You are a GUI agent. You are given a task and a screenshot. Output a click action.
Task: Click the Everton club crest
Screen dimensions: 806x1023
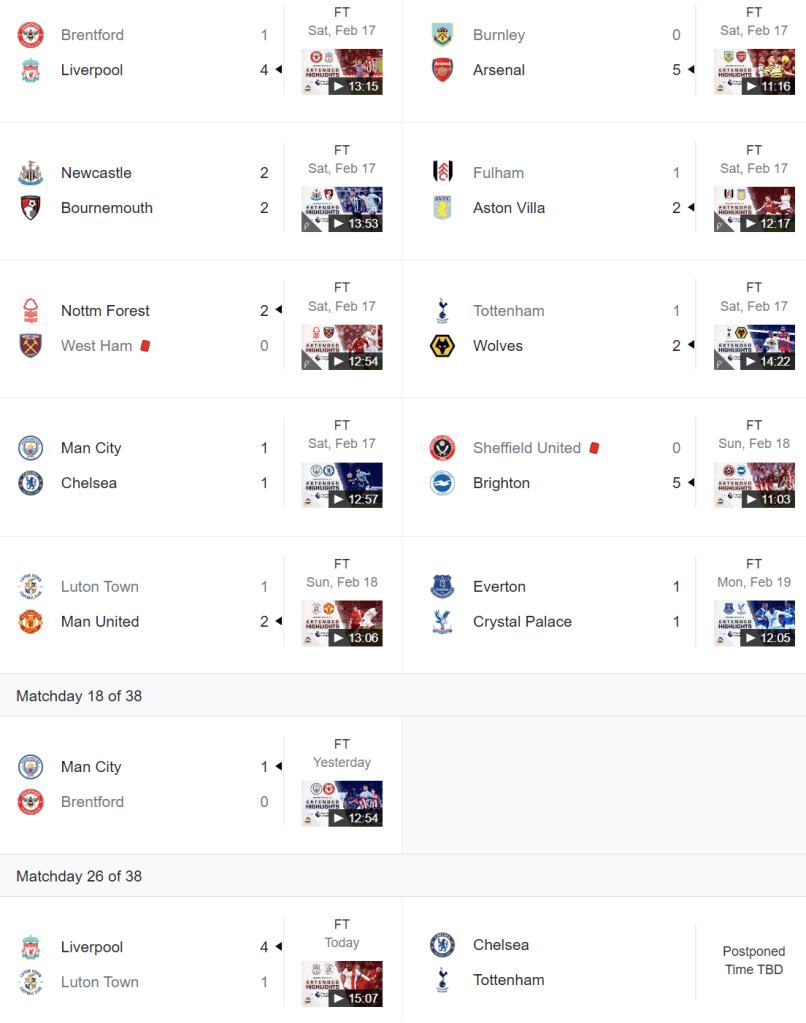point(442,587)
